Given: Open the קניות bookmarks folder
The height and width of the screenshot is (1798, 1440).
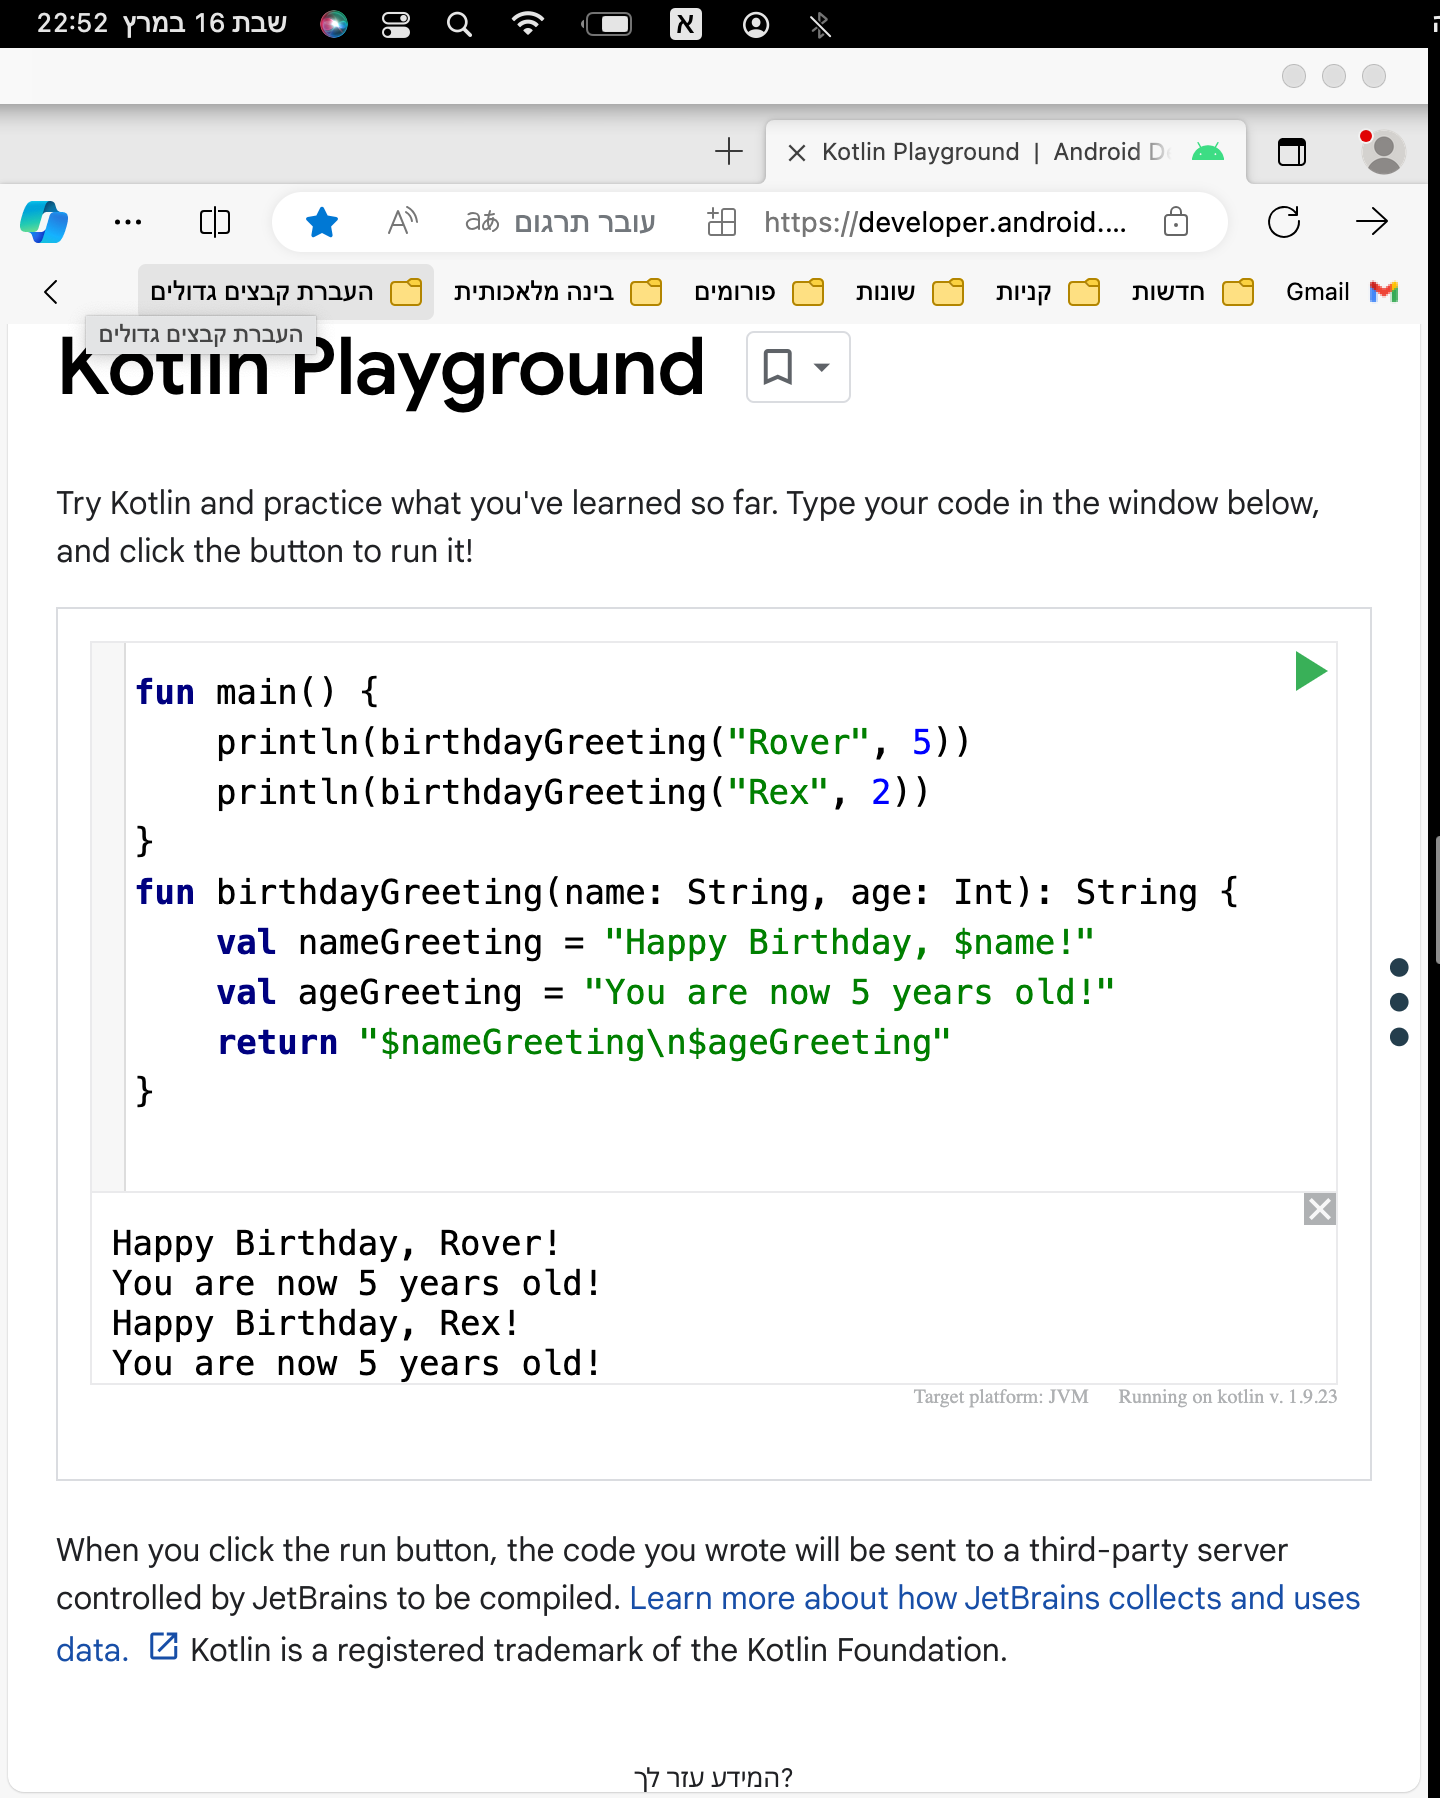Looking at the screenshot, I should tap(1047, 292).
